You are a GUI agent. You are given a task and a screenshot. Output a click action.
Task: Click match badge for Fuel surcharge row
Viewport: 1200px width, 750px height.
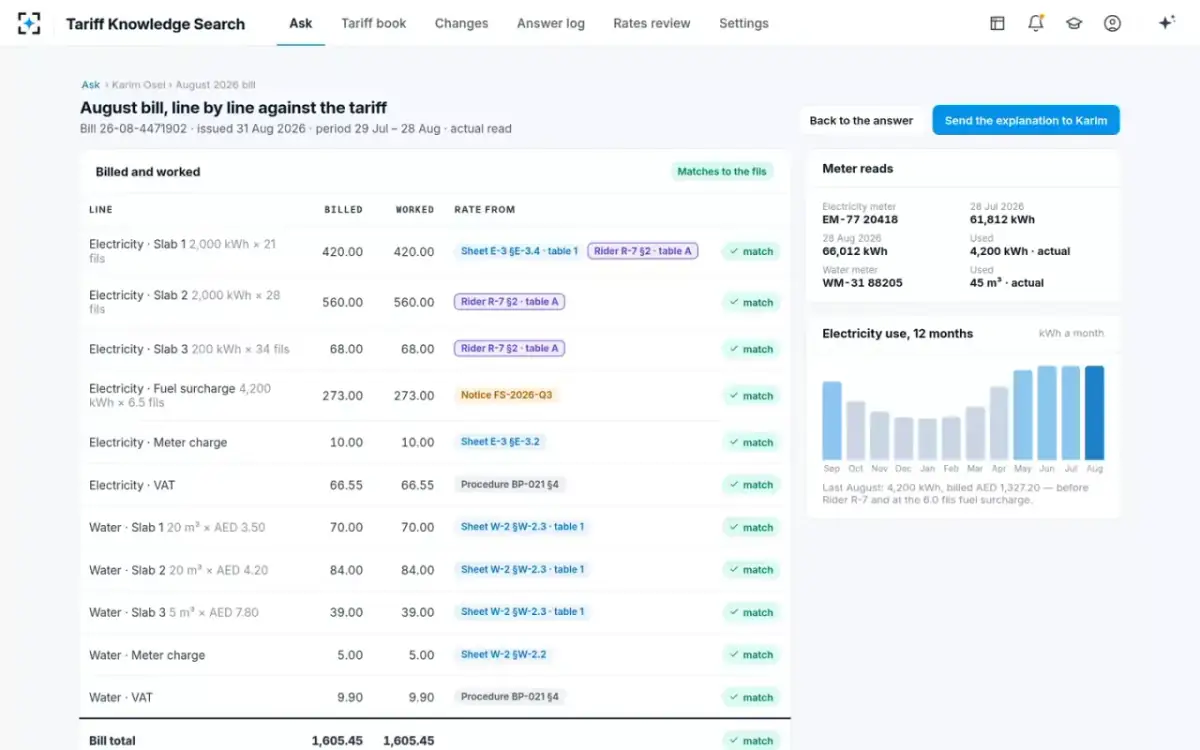tap(751, 396)
